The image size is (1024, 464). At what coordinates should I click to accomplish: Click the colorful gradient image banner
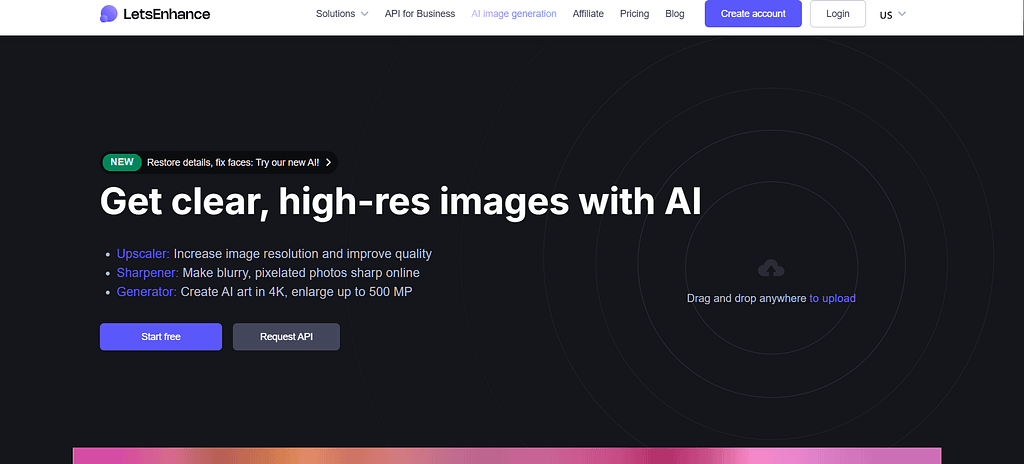point(507,456)
